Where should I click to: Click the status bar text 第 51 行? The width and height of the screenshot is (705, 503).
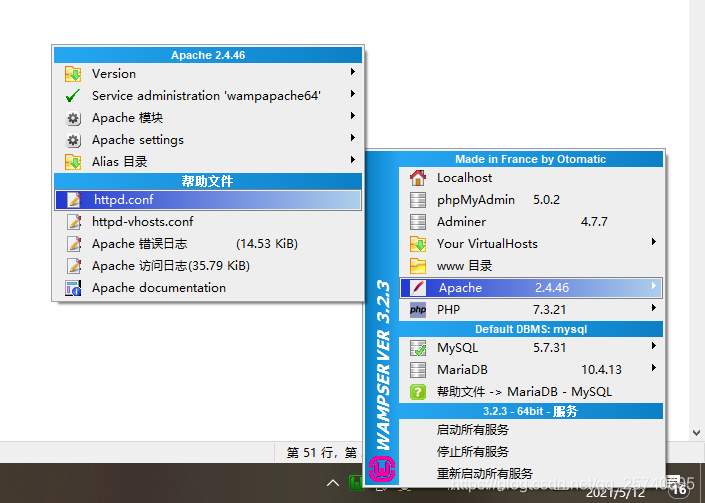pyautogui.click(x=312, y=453)
